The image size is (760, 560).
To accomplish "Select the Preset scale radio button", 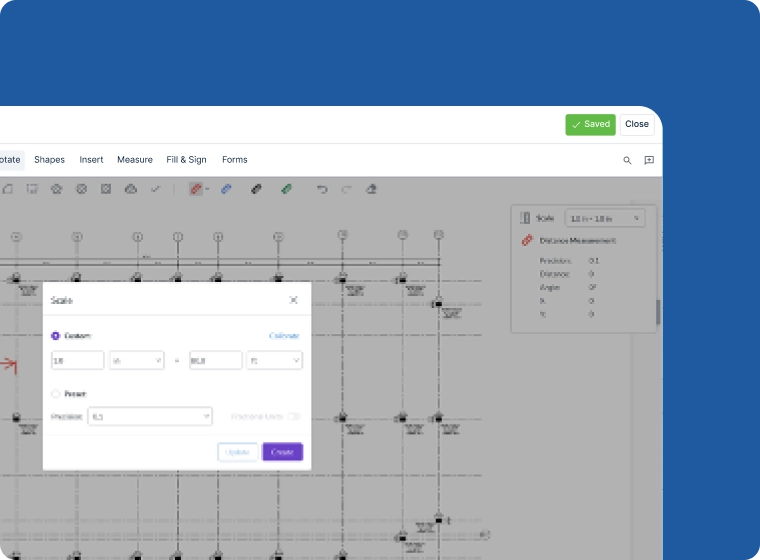I will [55, 394].
